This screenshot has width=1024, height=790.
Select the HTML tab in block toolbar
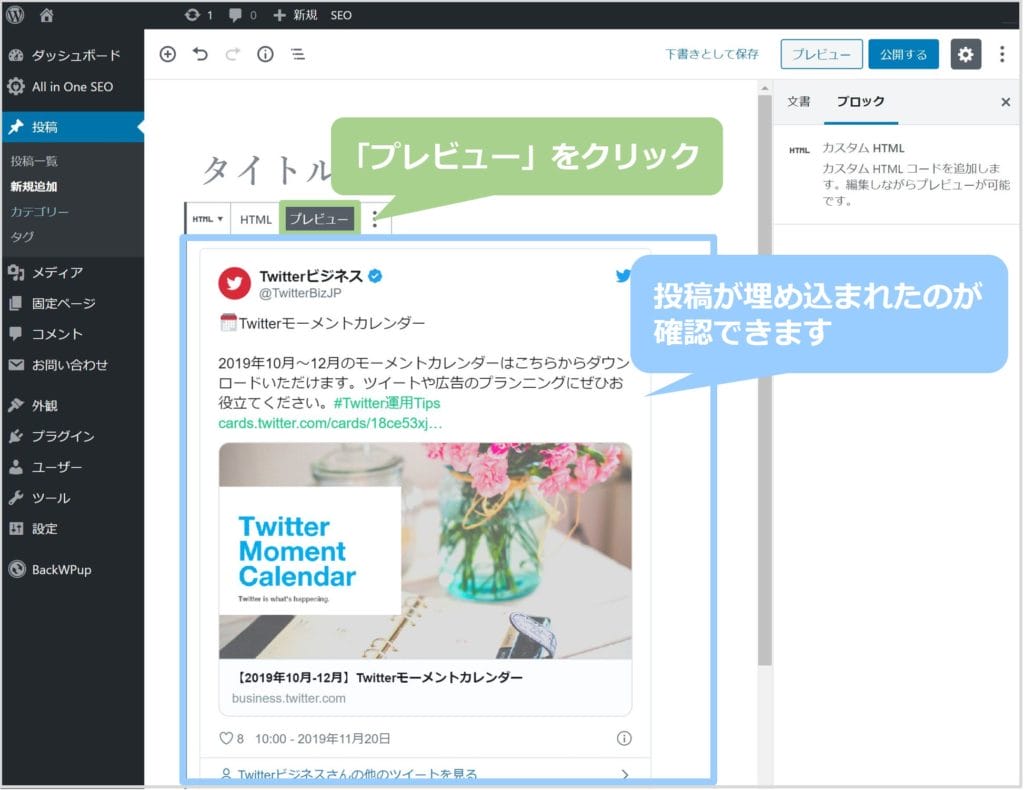pyautogui.click(x=255, y=220)
